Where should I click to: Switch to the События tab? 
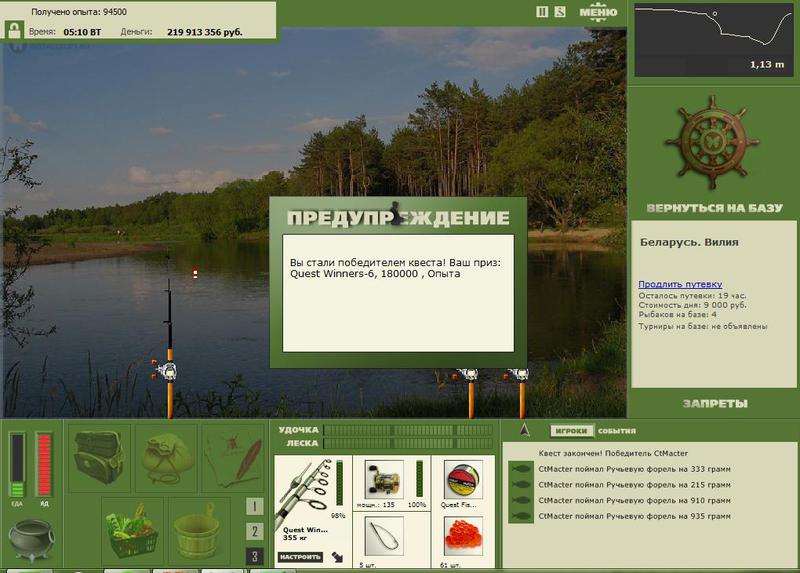click(617, 431)
